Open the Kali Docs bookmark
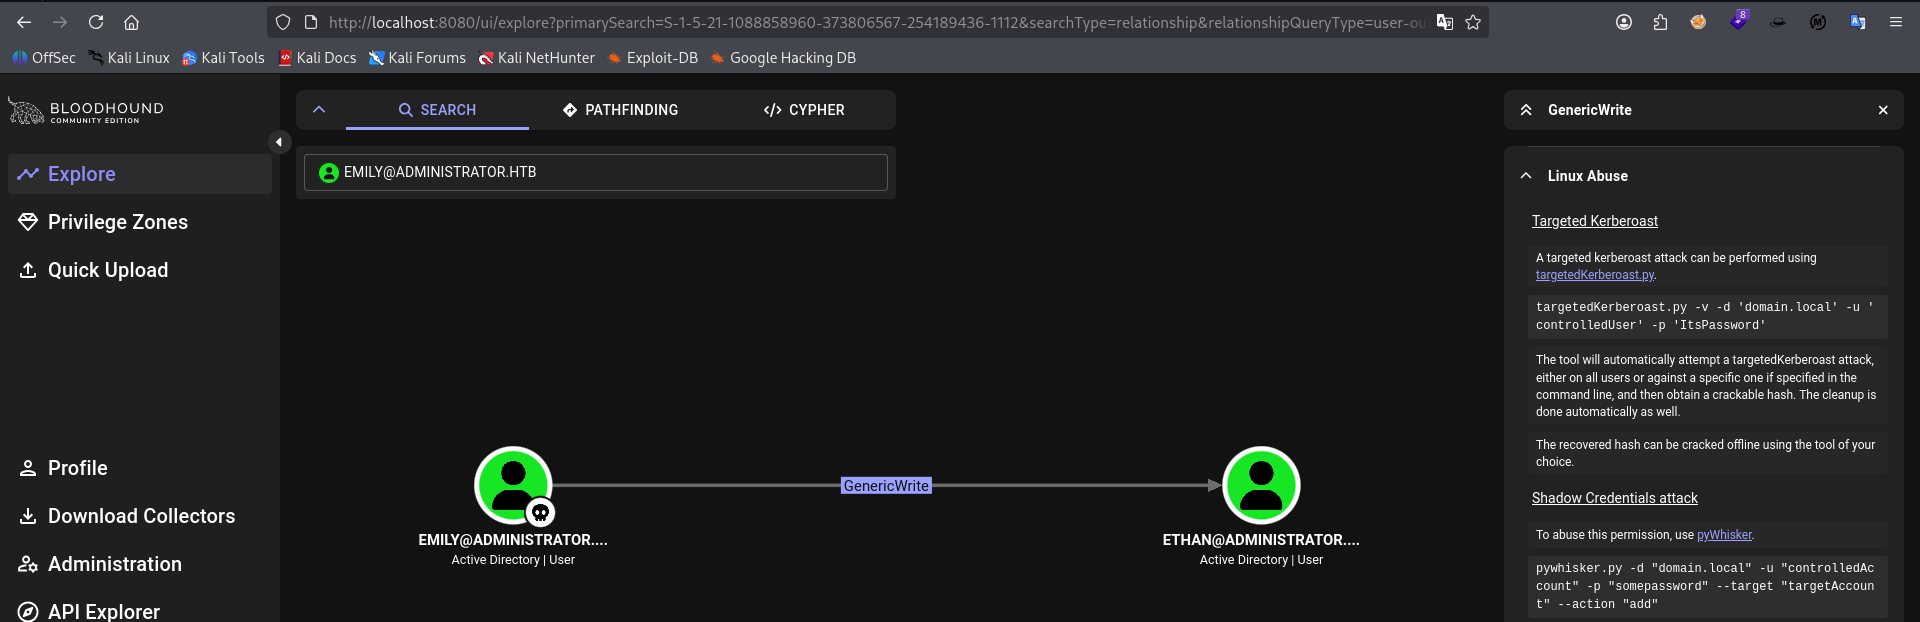 [x=317, y=58]
